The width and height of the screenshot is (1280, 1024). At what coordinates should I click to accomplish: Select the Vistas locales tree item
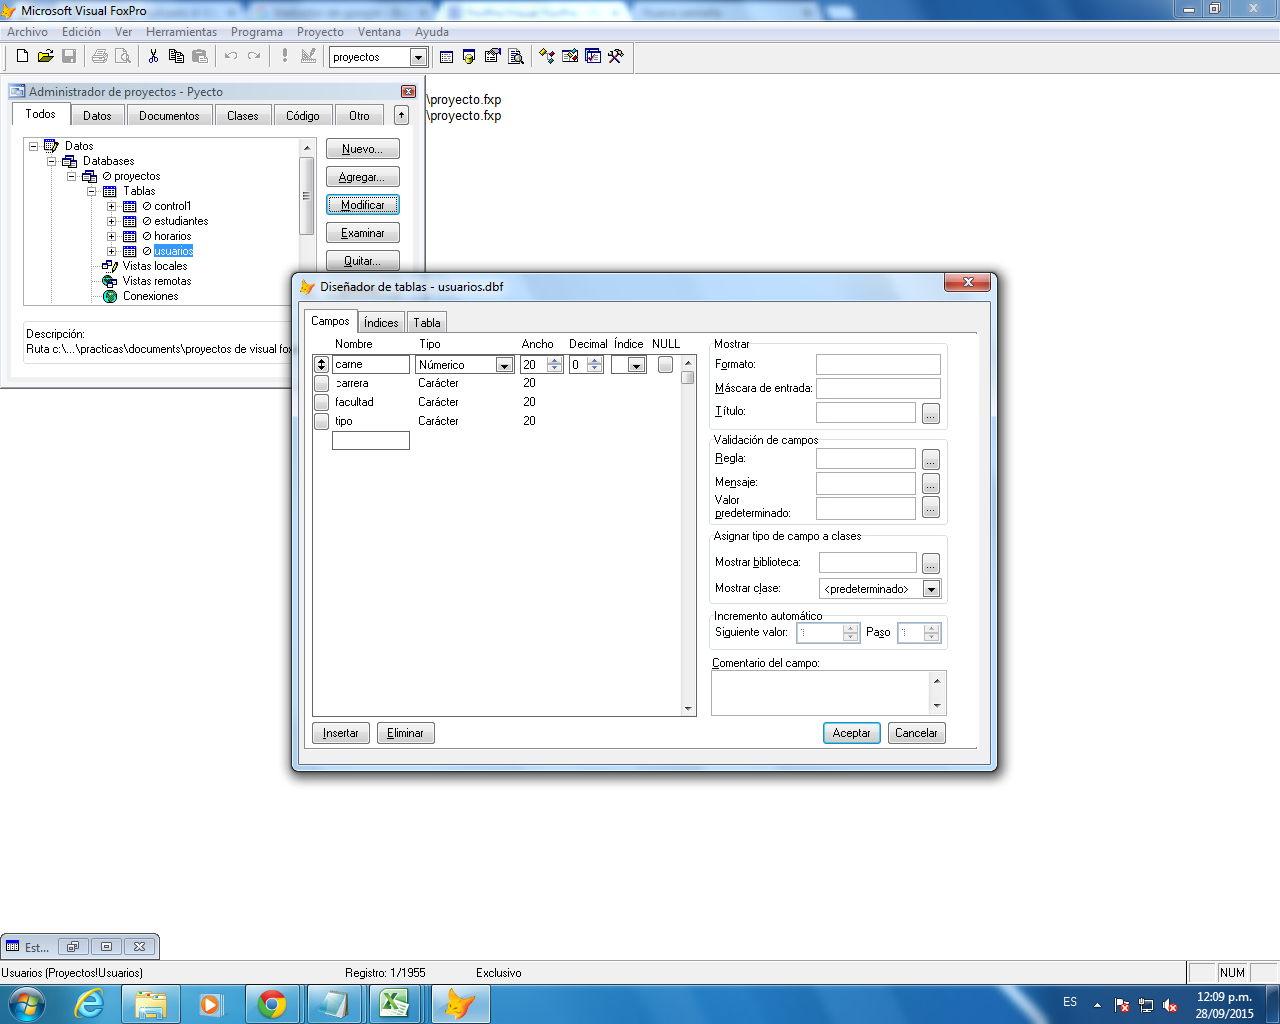(155, 266)
